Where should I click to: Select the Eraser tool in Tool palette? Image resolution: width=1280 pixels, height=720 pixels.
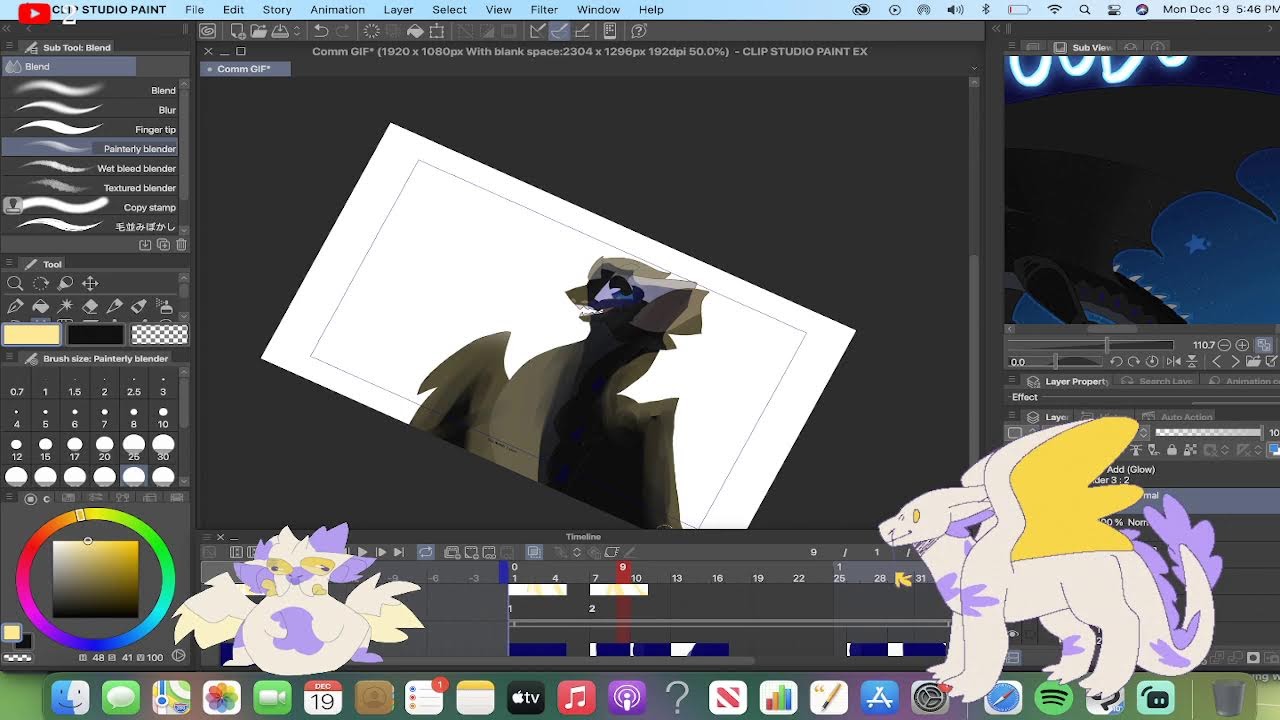point(90,306)
